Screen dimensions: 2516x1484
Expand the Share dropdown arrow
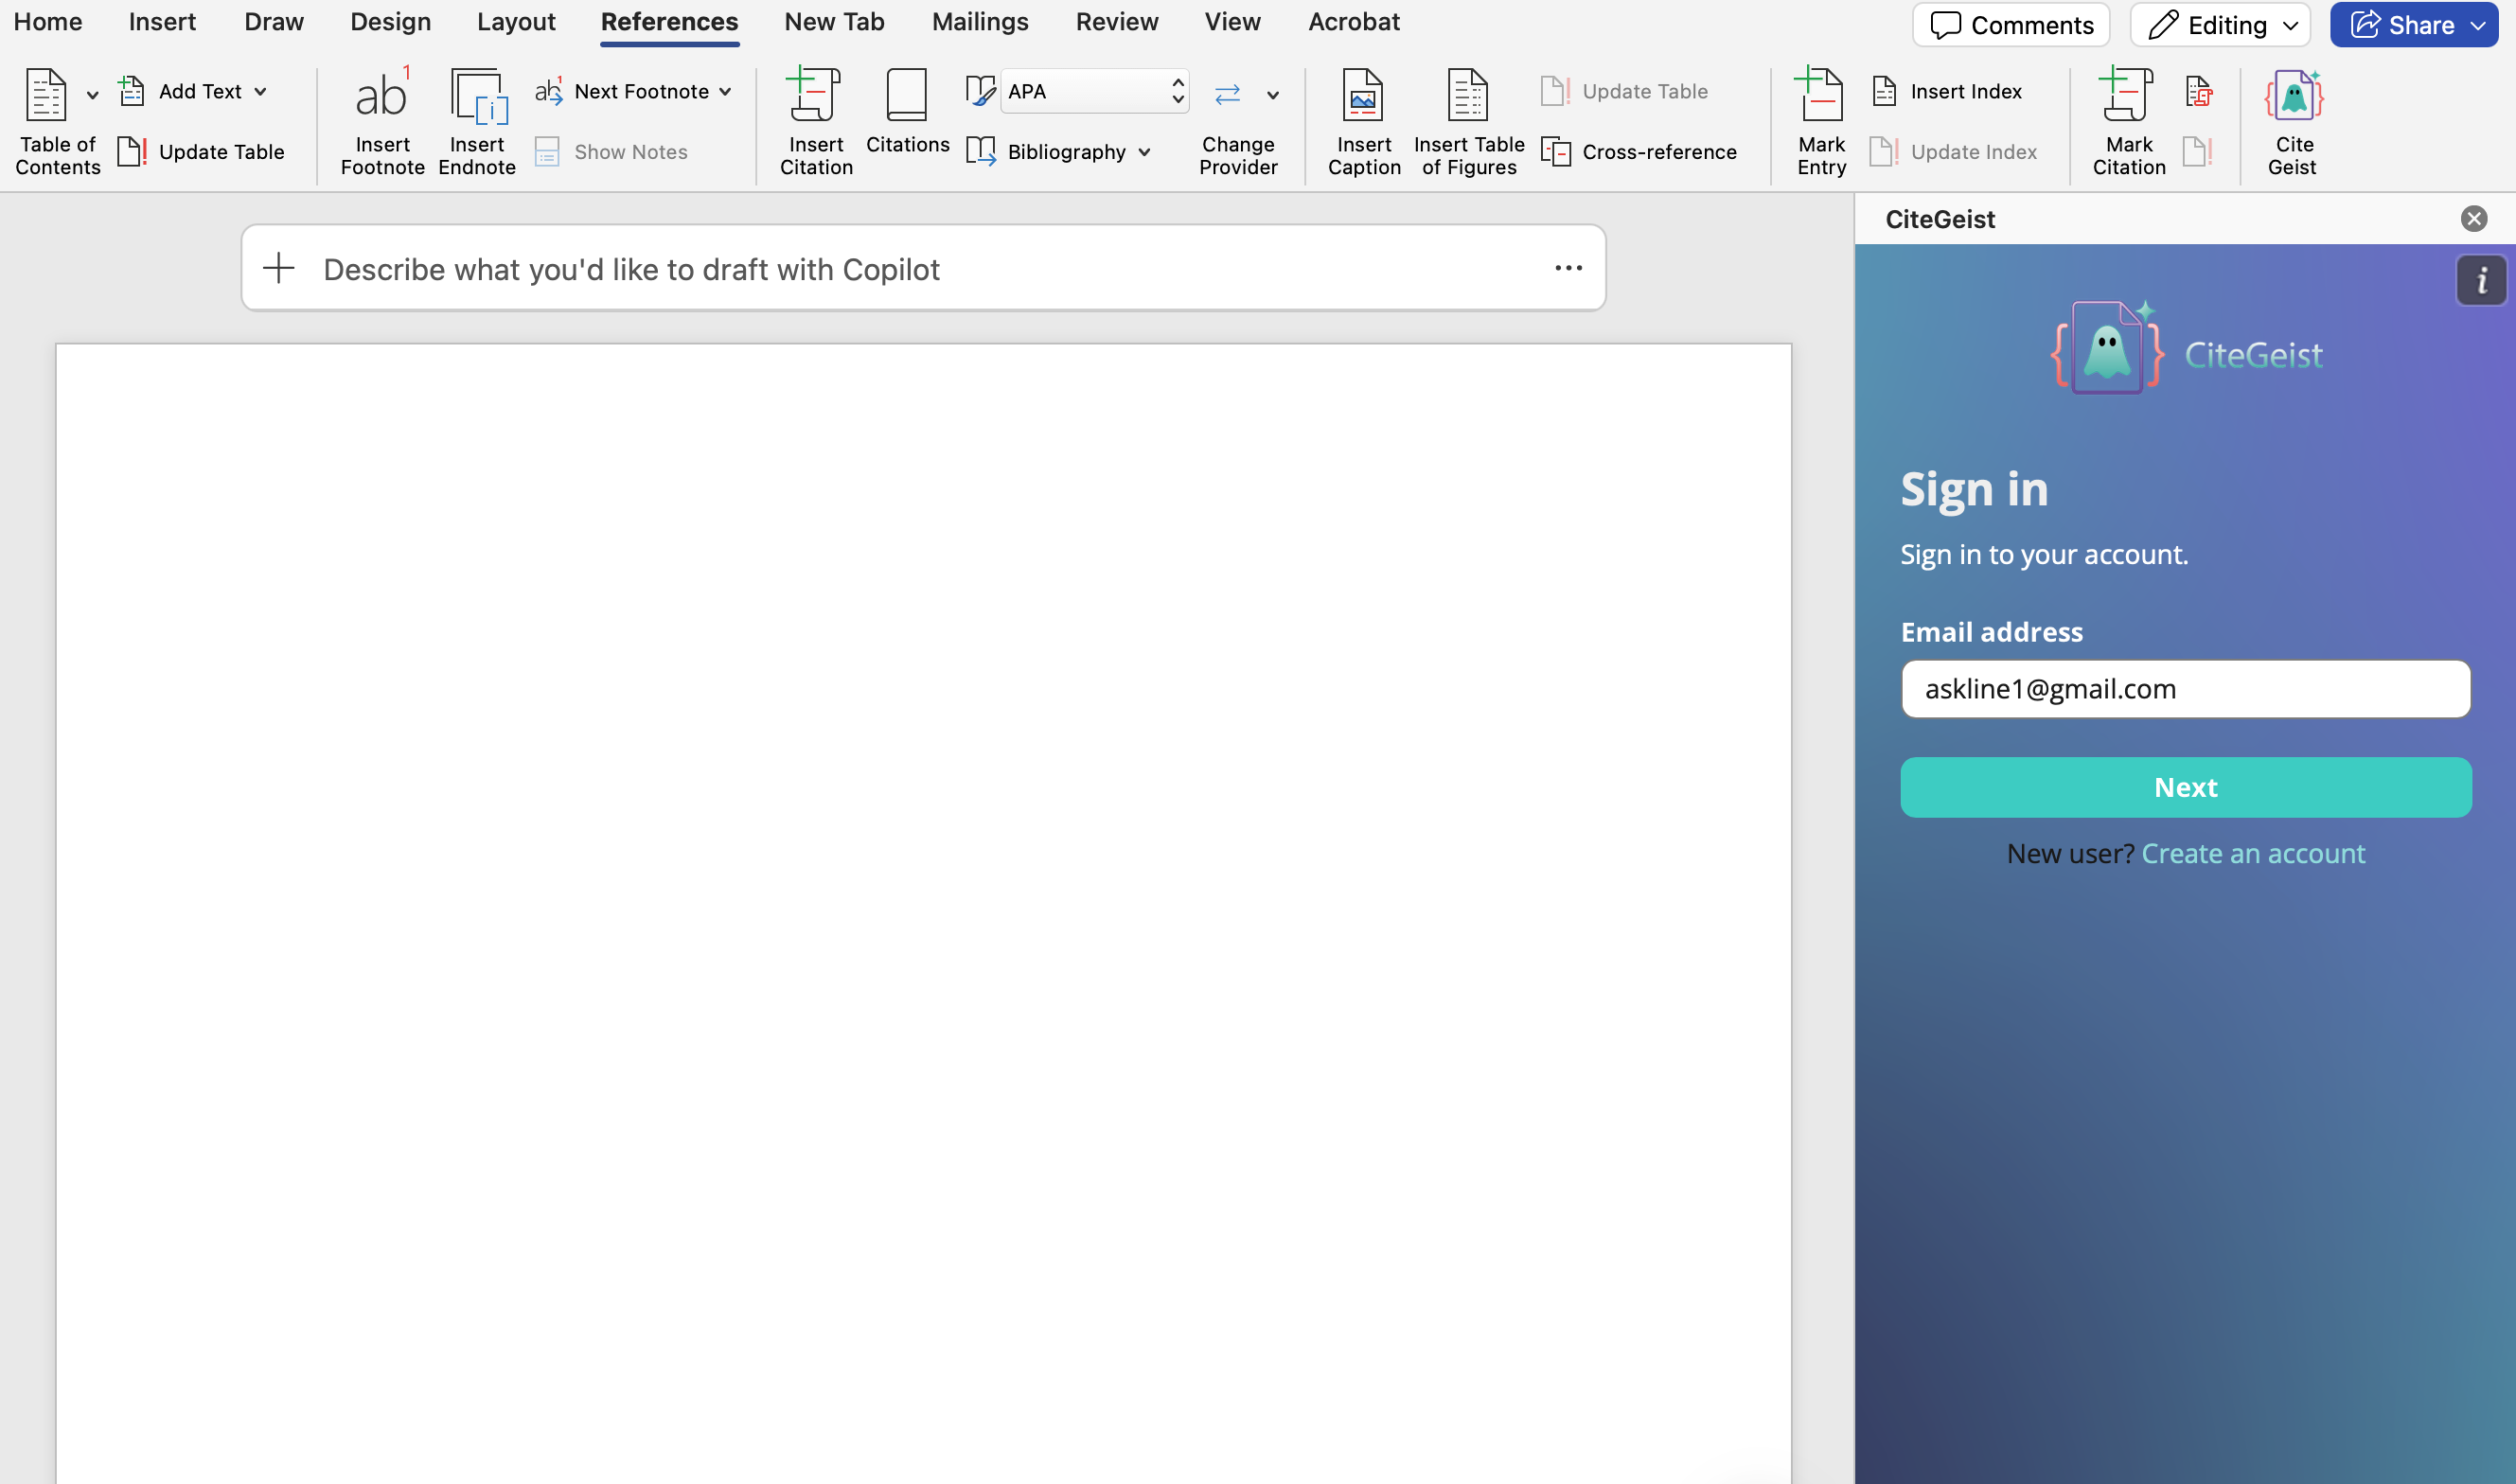point(2478,25)
